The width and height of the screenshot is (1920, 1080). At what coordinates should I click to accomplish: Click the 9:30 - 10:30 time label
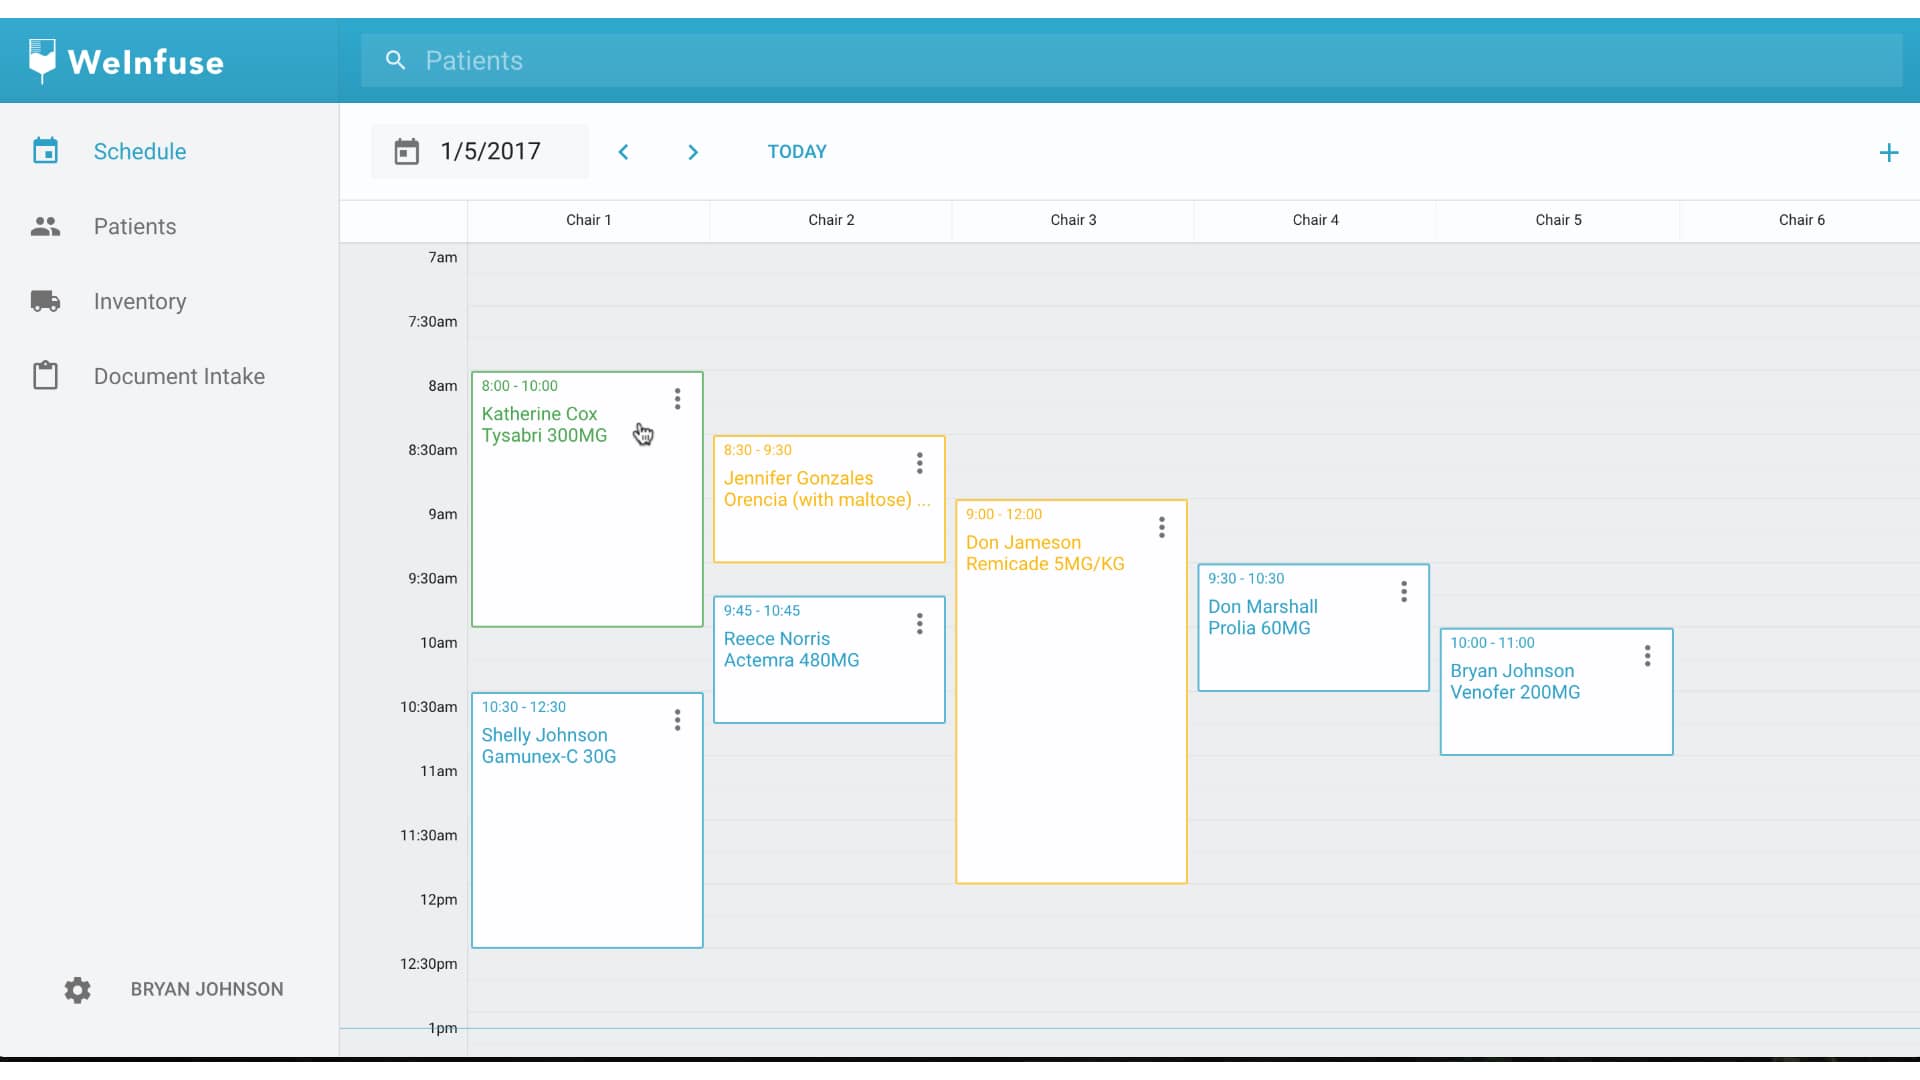pyautogui.click(x=1246, y=578)
